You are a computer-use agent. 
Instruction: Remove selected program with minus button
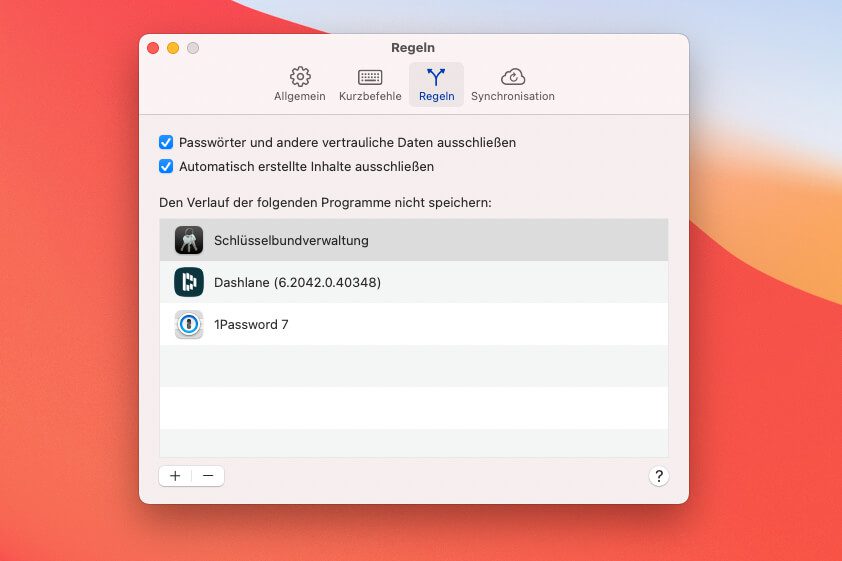(208, 476)
